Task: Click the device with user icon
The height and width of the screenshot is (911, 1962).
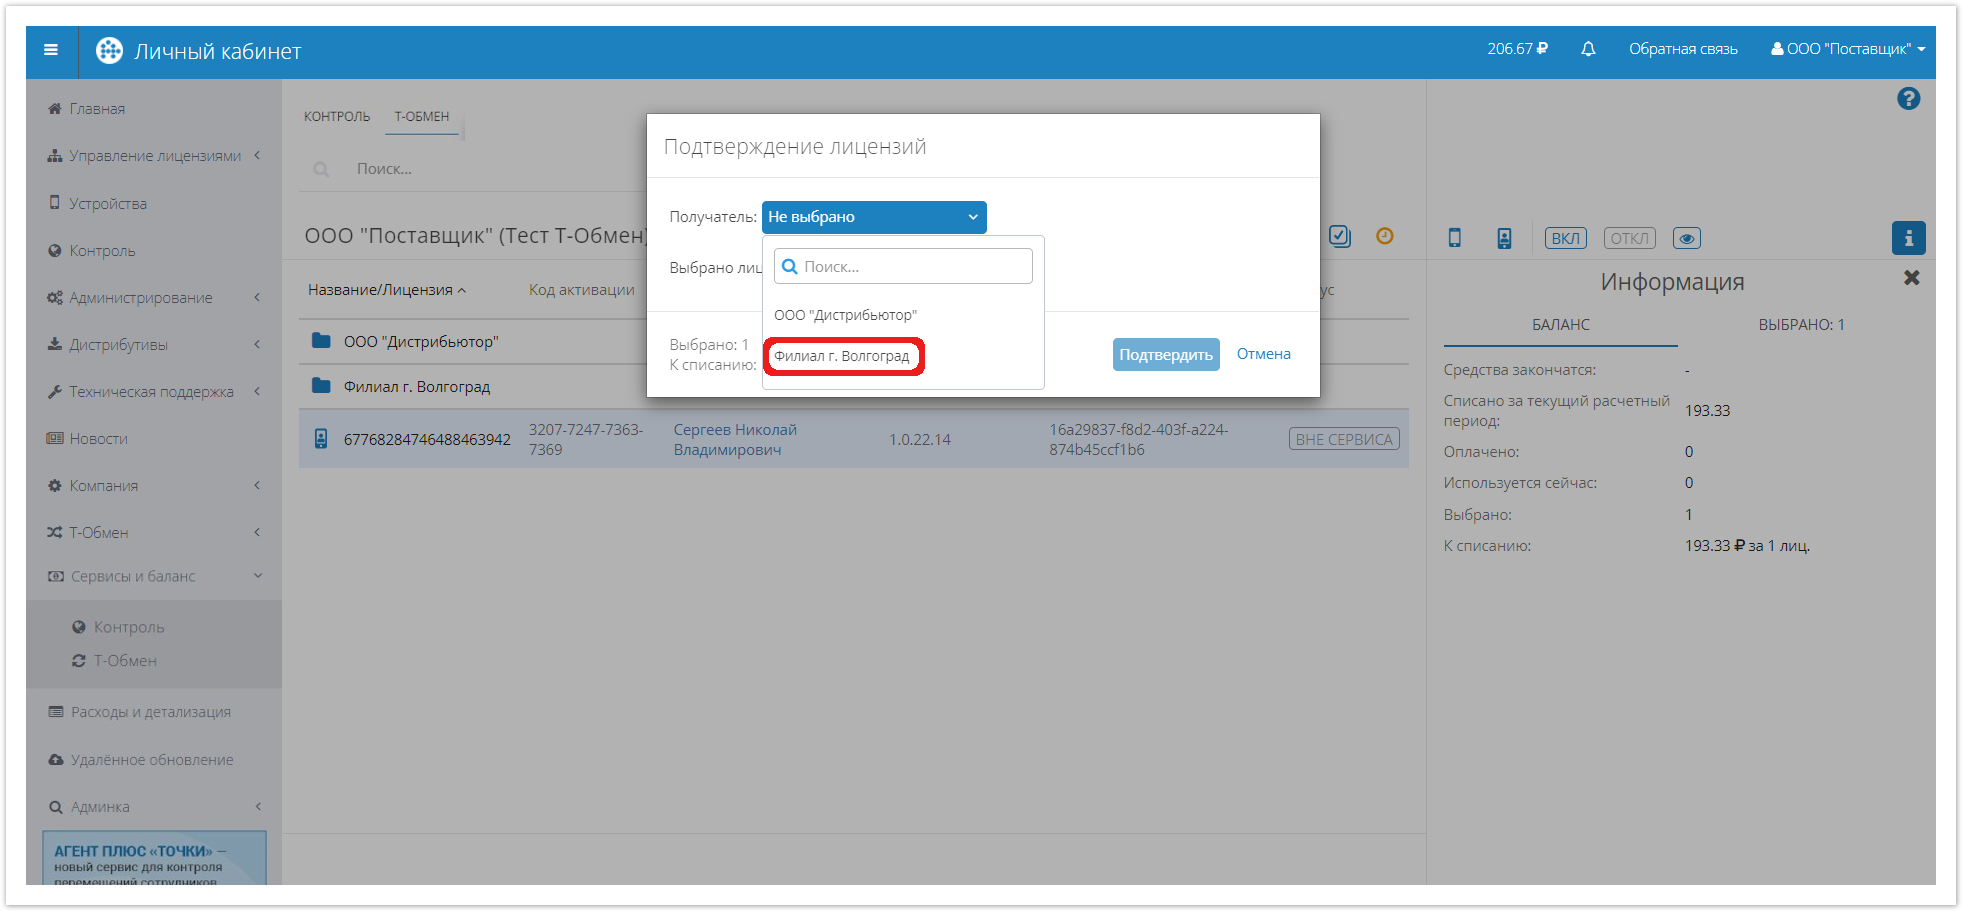Action: click(x=1504, y=238)
